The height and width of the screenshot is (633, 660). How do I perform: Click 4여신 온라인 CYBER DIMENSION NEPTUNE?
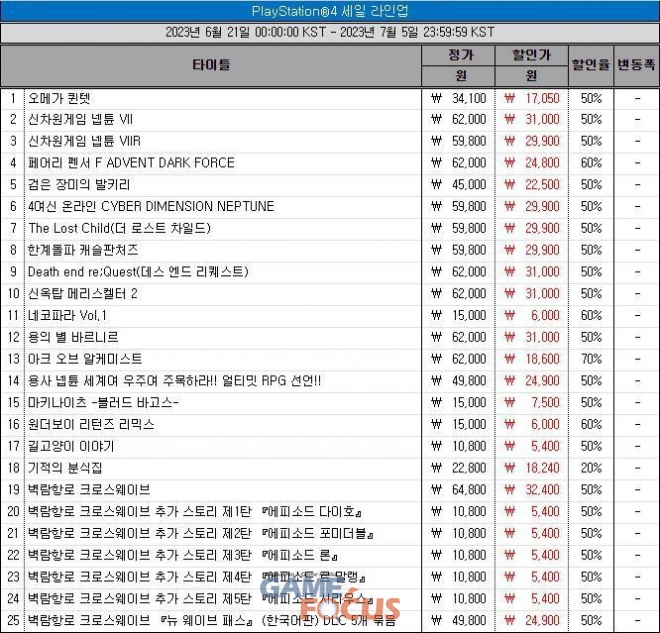(x=151, y=207)
